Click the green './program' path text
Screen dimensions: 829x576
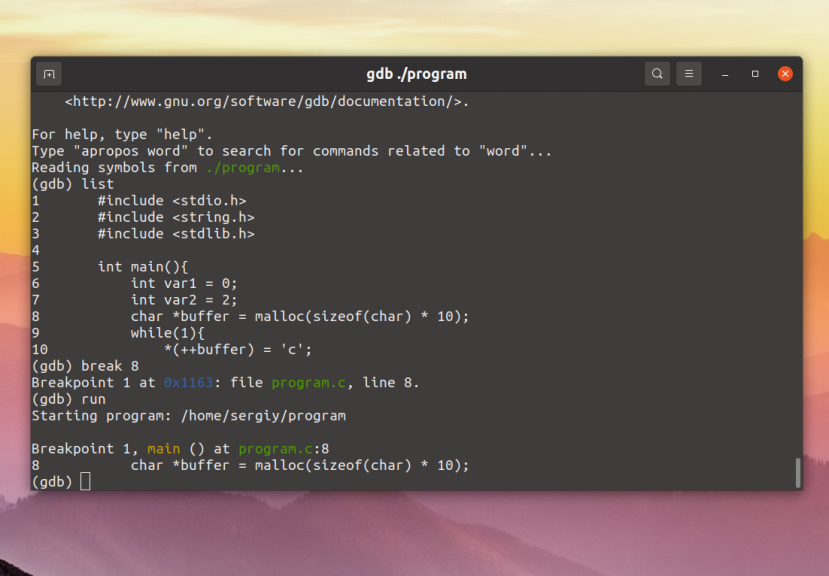[x=243, y=168]
